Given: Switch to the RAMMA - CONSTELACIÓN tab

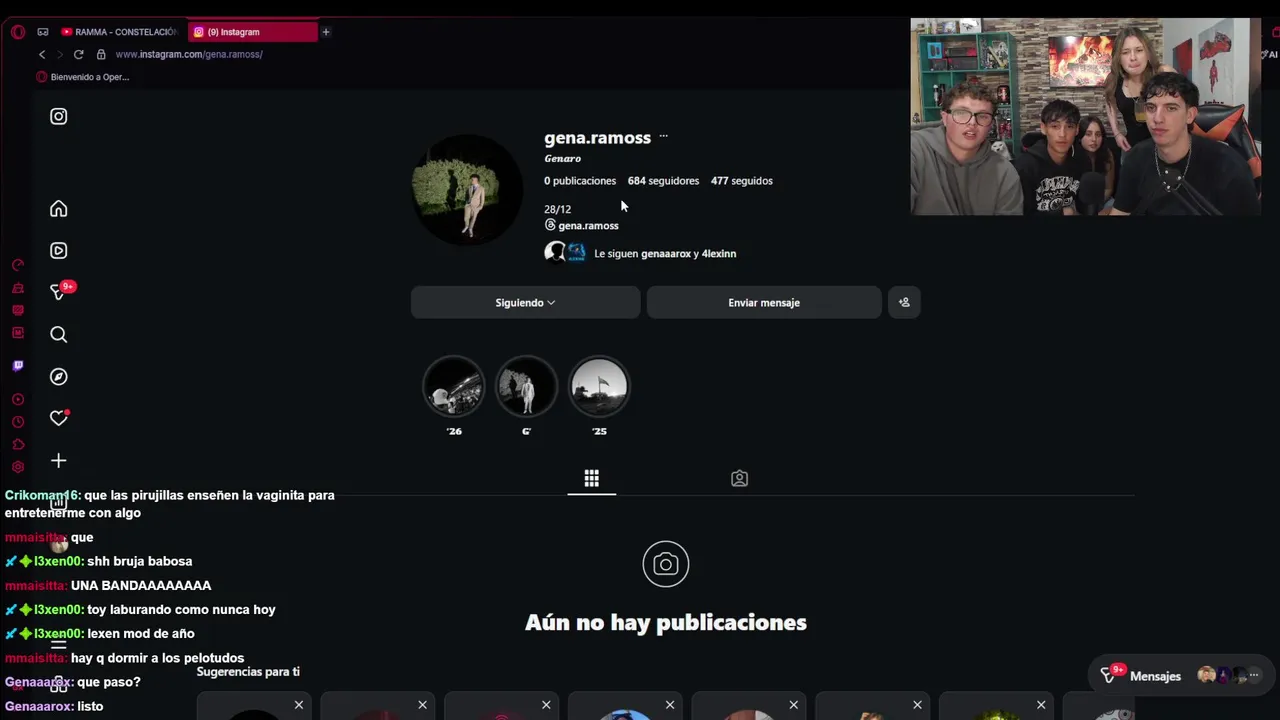Looking at the screenshot, I should coord(121,32).
